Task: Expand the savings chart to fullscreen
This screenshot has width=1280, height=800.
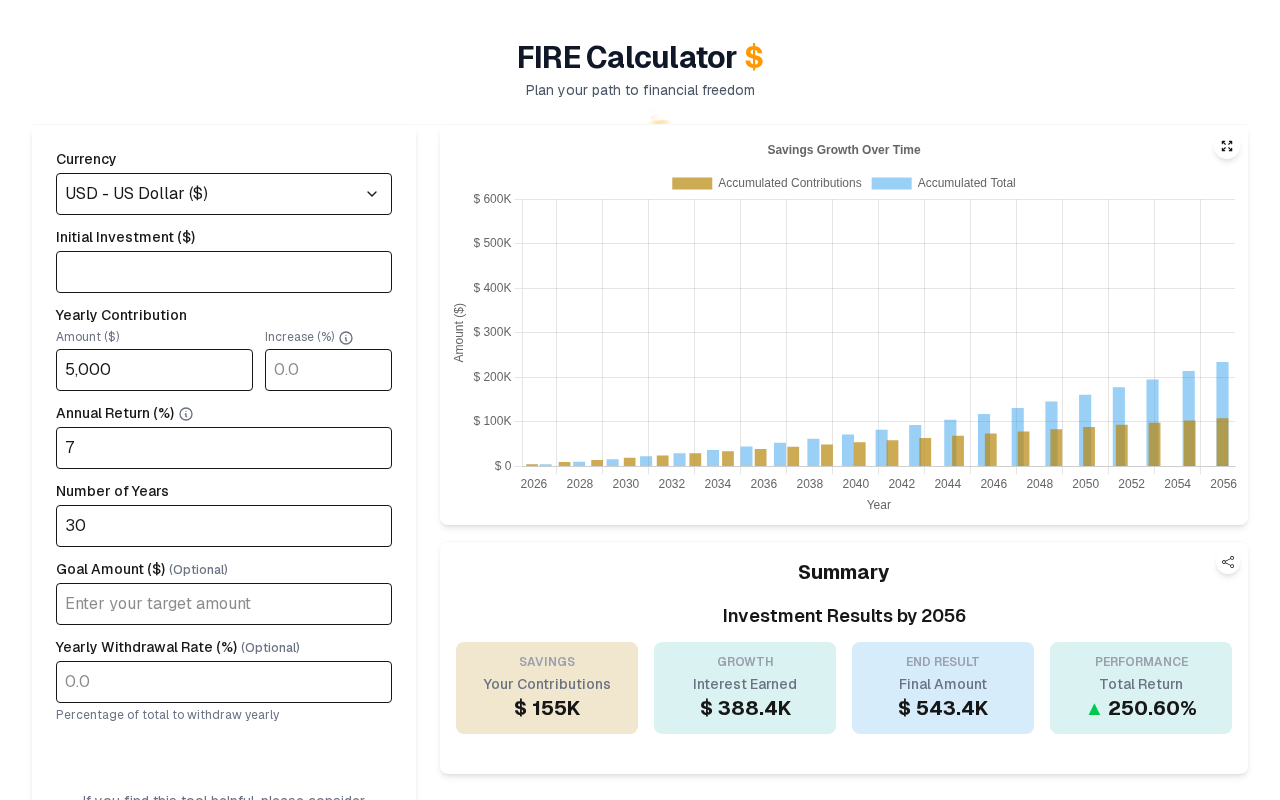Action: (1227, 146)
